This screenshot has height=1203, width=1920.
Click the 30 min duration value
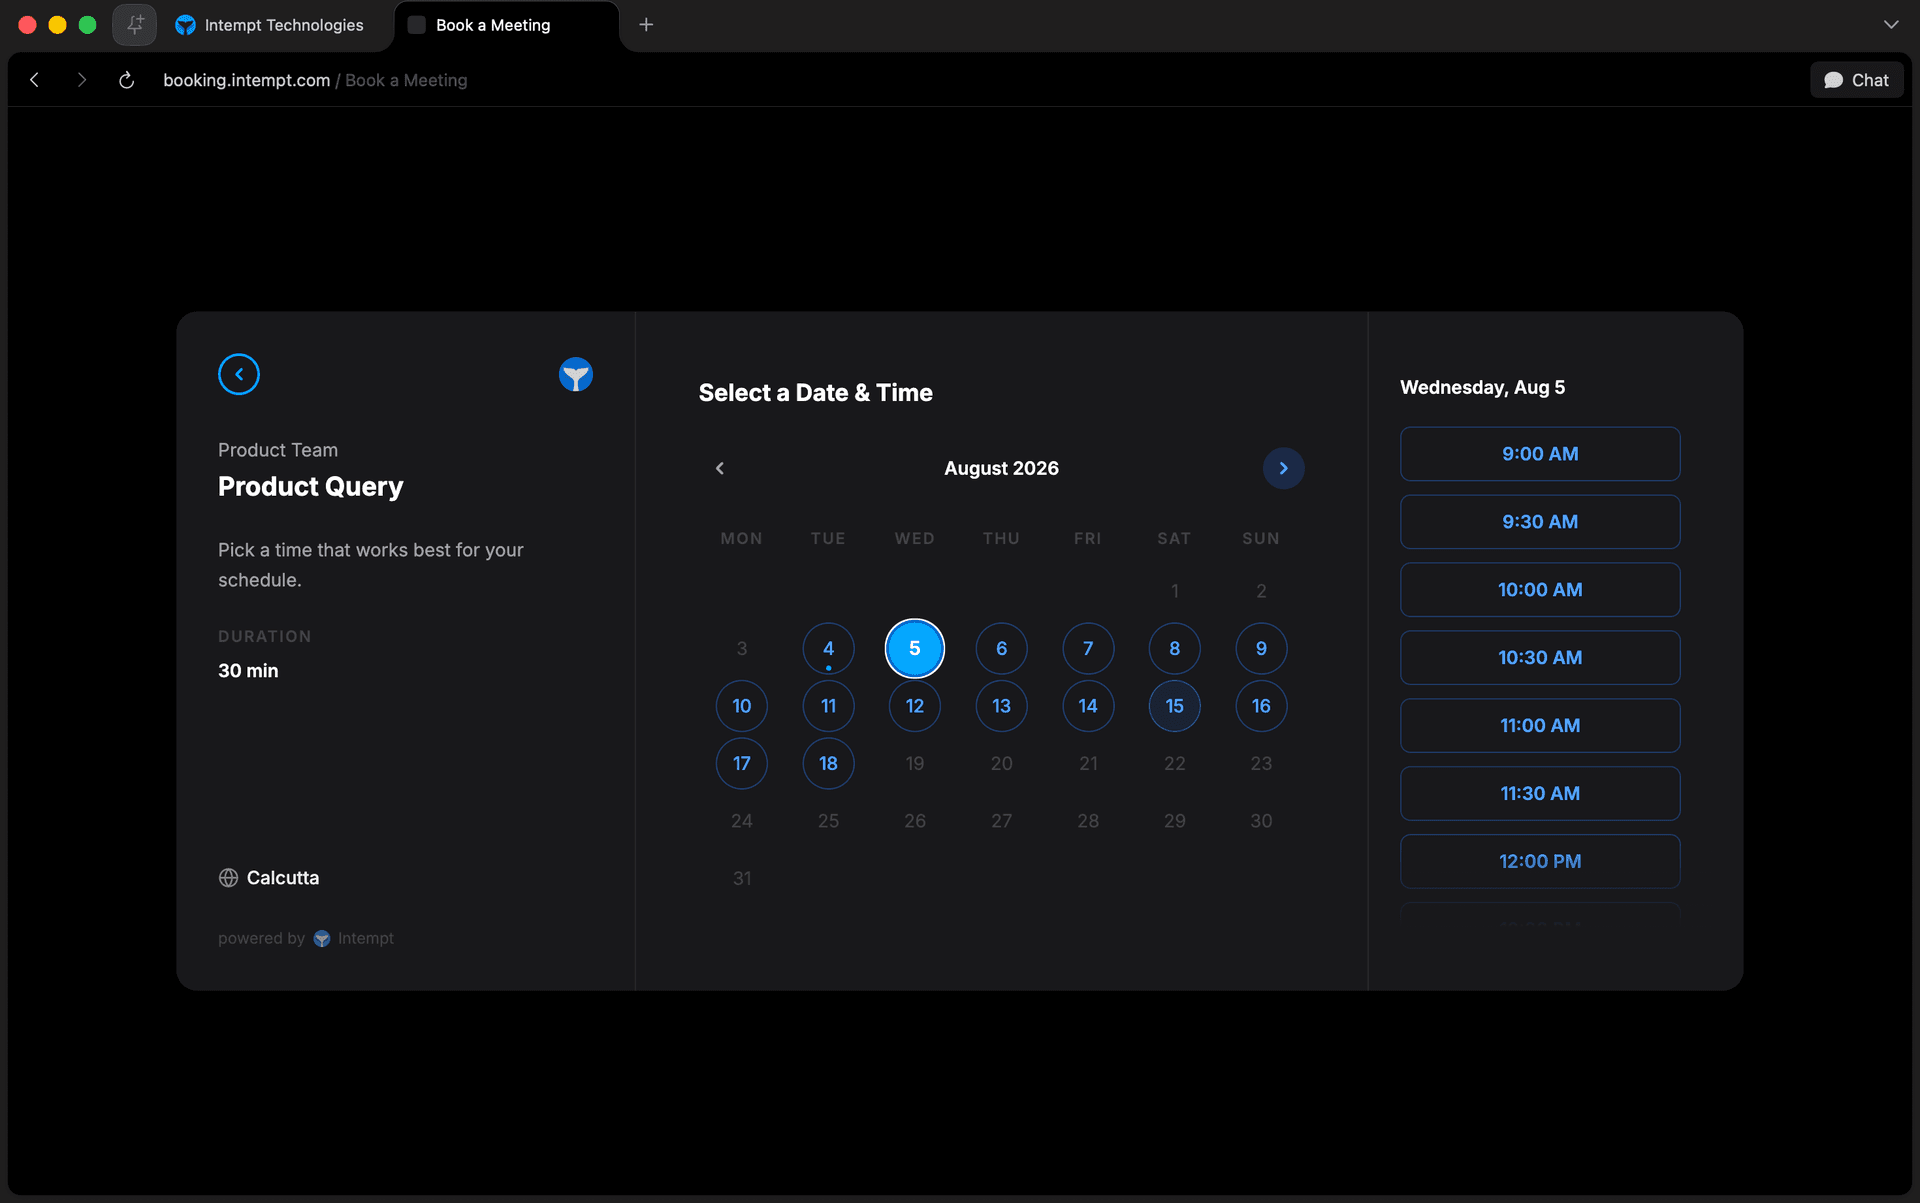click(x=248, y=671)
